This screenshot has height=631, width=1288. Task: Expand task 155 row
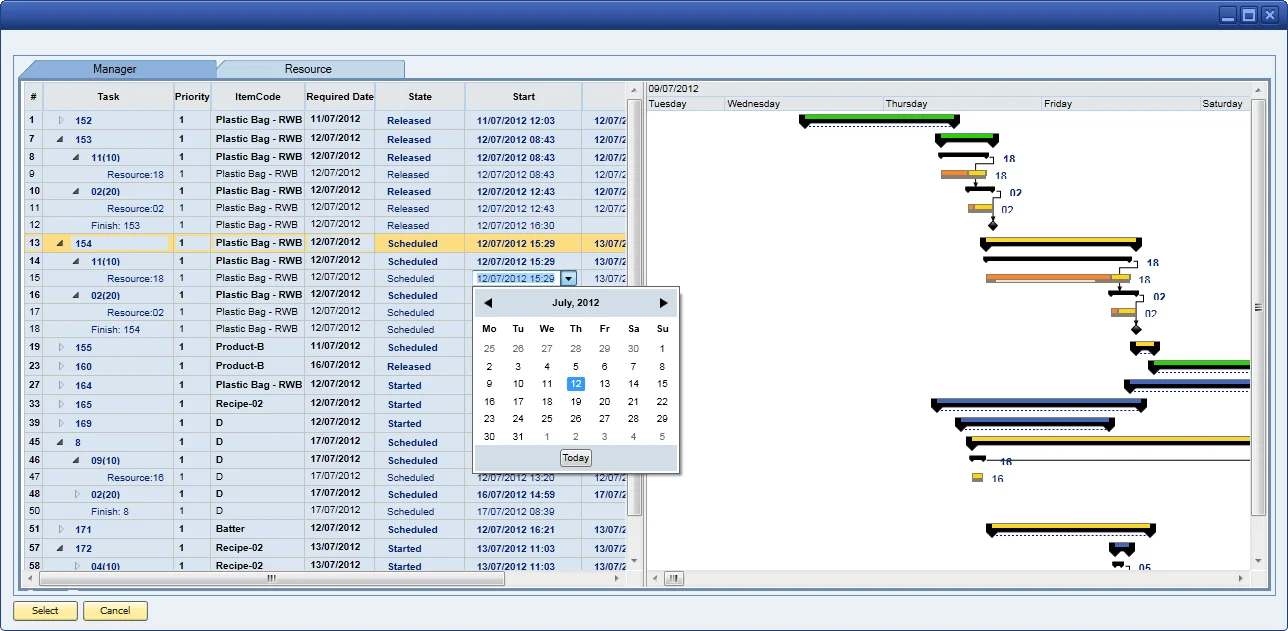(x=61, y=348)
